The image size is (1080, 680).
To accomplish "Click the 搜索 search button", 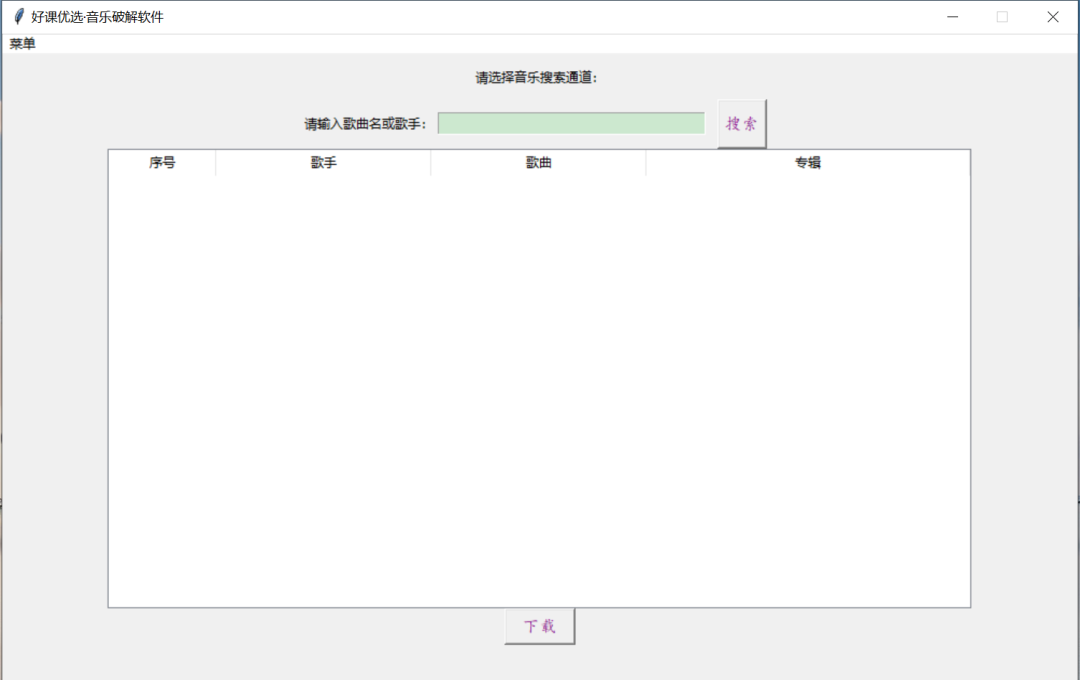I will pyautogui.click(x=740, y=122).
